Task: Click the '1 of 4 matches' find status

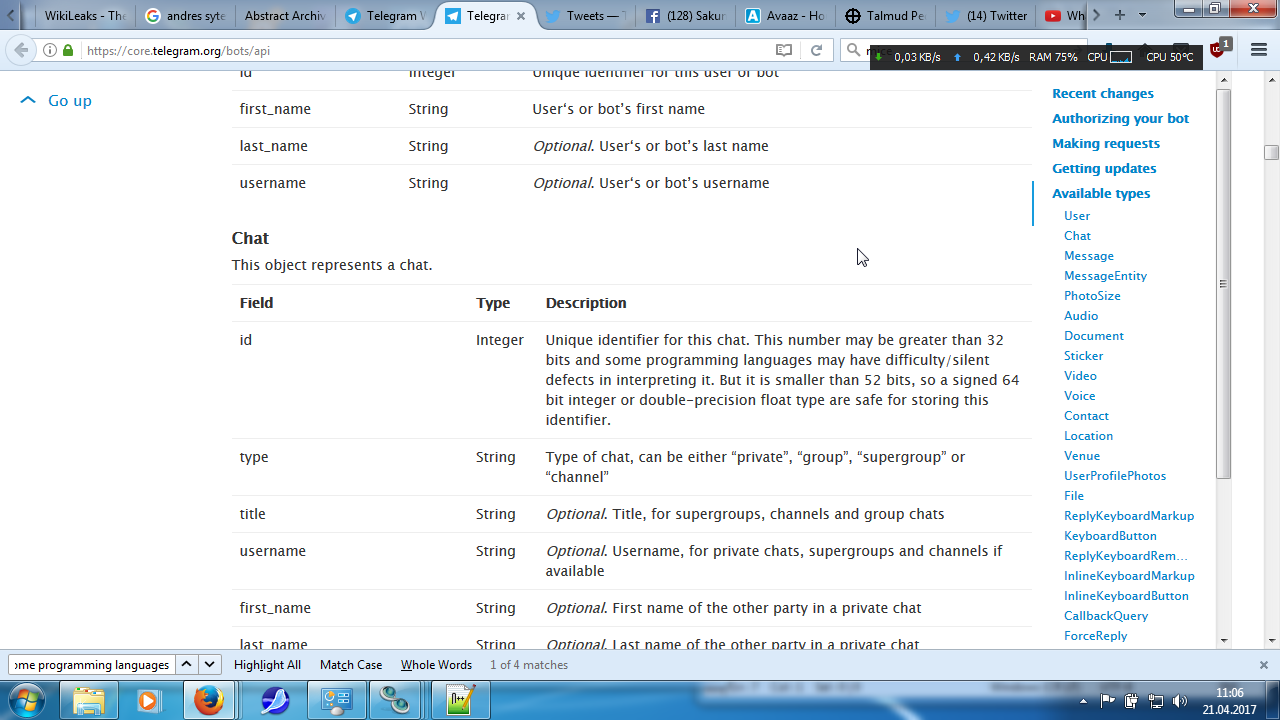Action: (x=529, y=665)
